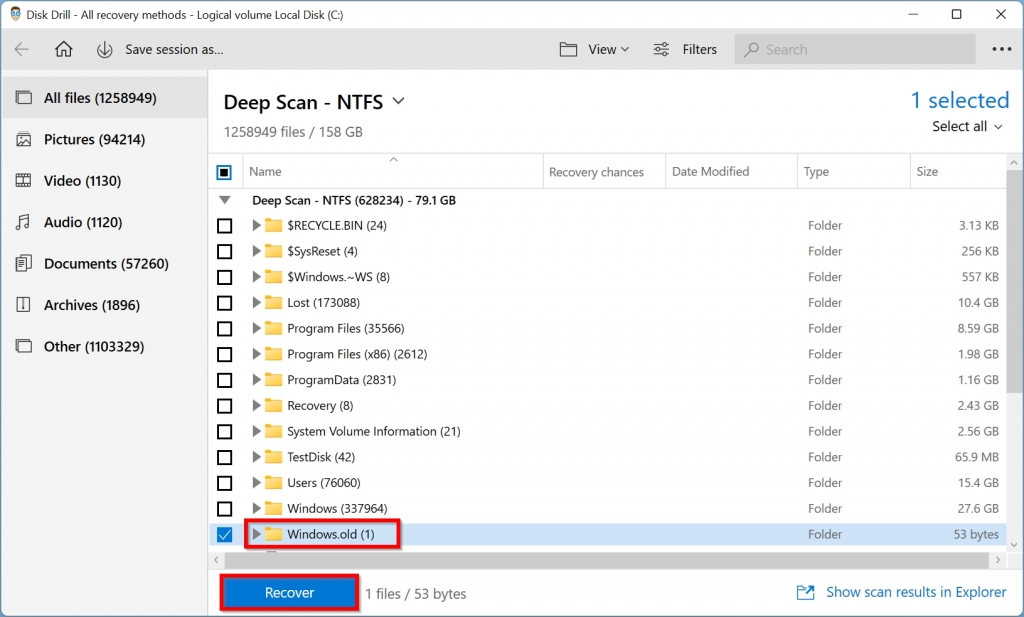Toggle the select-all checkbox in header
This screenshot has height=617, width=1024.
(x=225, y=171)
